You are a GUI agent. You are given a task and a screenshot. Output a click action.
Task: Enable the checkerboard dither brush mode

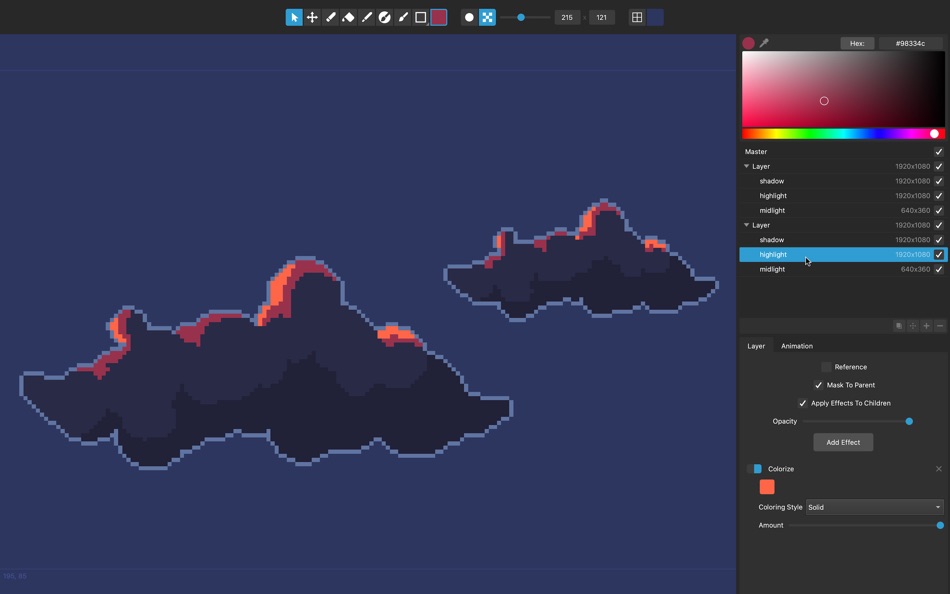point(487,17)
